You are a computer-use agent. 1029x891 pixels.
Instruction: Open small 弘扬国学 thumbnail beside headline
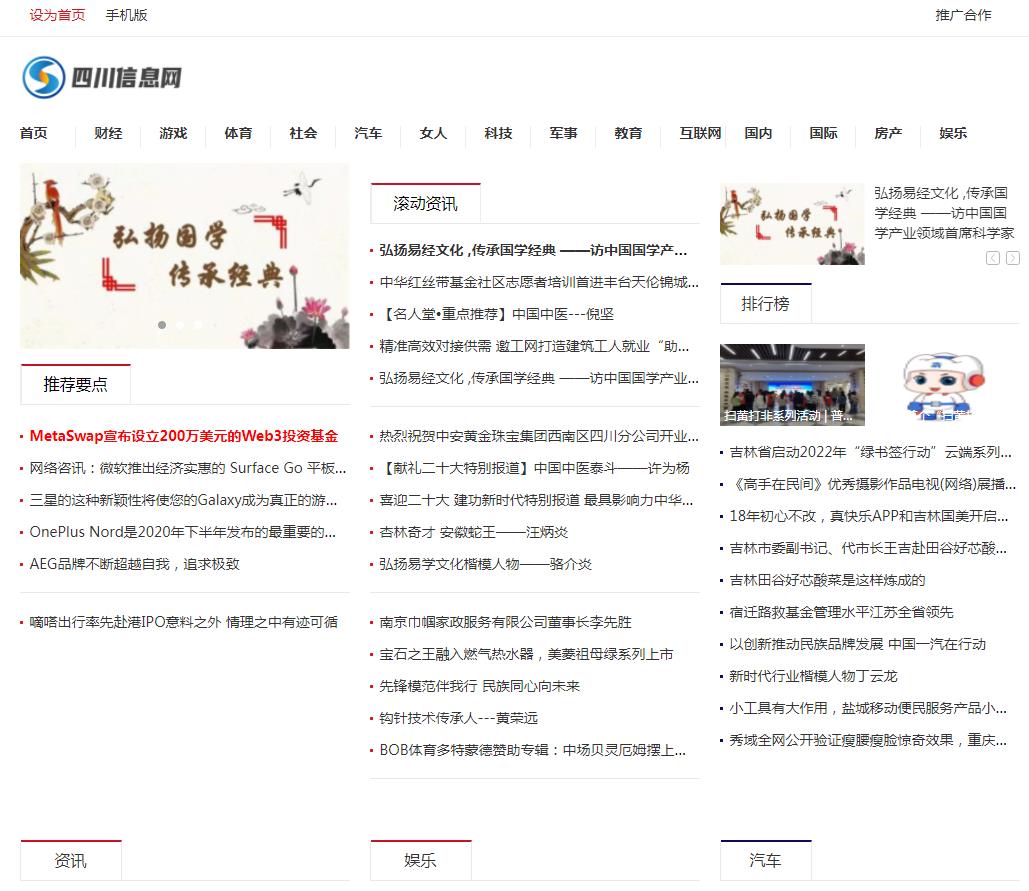coord(792,224)
